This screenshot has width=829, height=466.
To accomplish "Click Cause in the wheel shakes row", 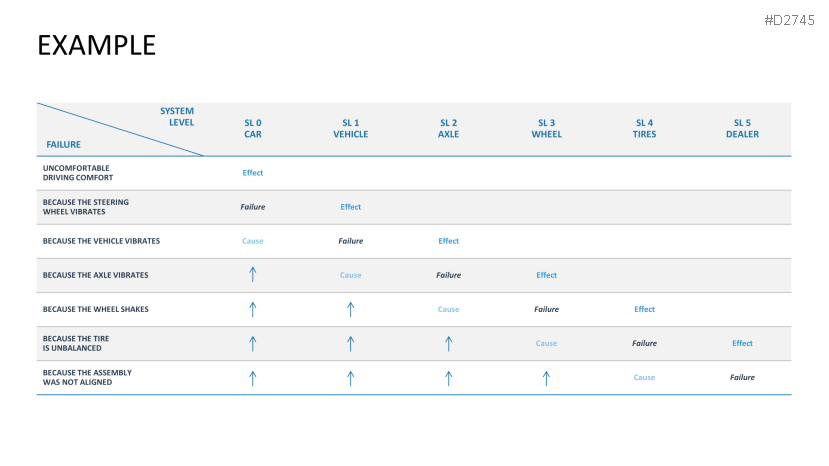I will pyautogui.click(x=448, y=309).
